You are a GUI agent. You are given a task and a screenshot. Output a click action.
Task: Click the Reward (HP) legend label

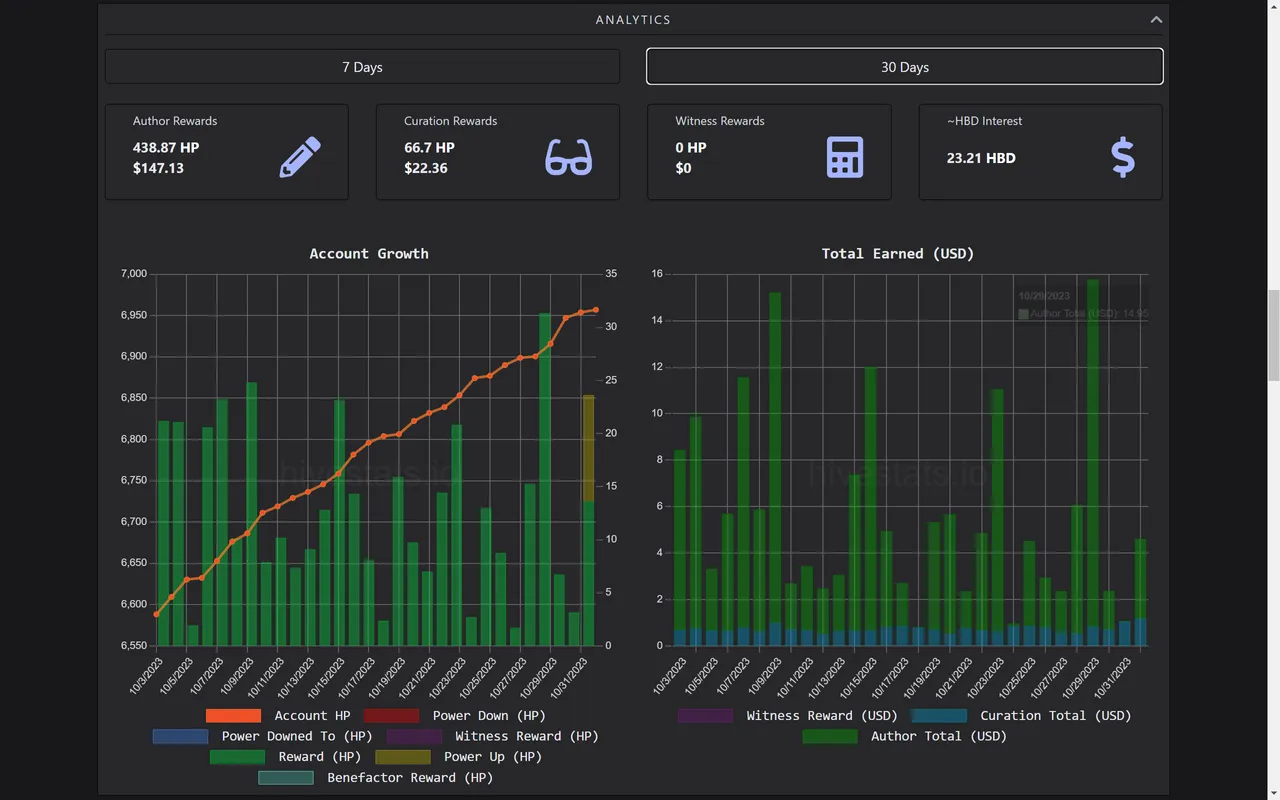point(320,757)
